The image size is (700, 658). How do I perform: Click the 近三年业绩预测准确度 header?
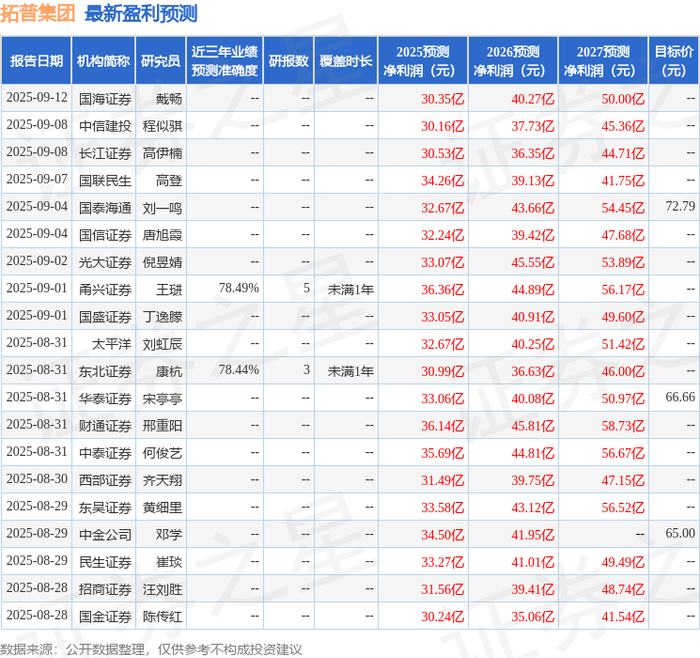tap(225, 61)
